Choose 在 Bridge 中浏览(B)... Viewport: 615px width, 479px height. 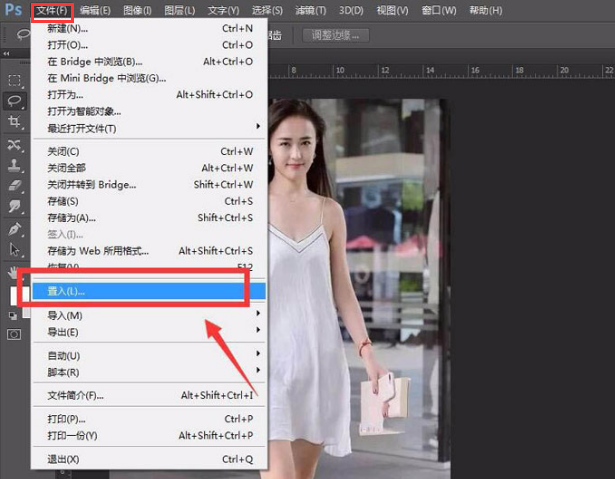pos(149,62)
